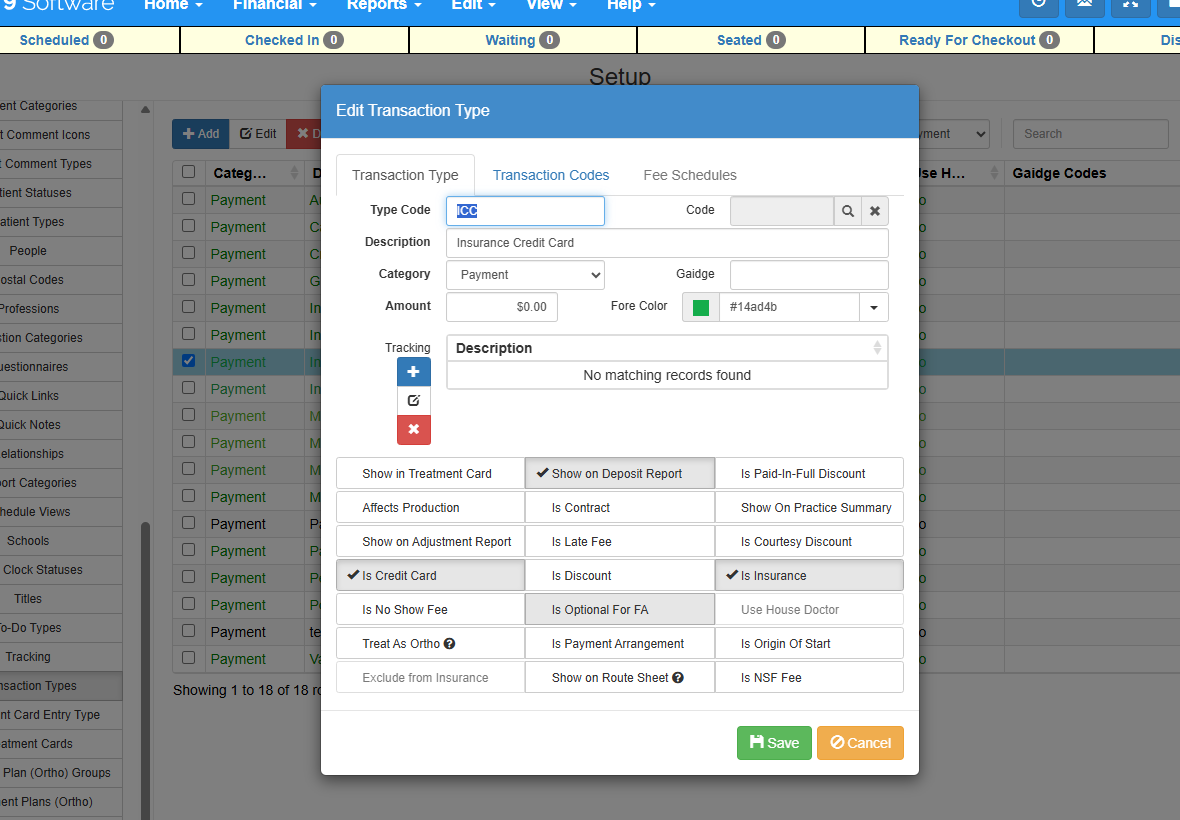Check the header select-all checkbox in table
Screen dimensions: 1180x820
pyautogui.click(x=189, y=172)
